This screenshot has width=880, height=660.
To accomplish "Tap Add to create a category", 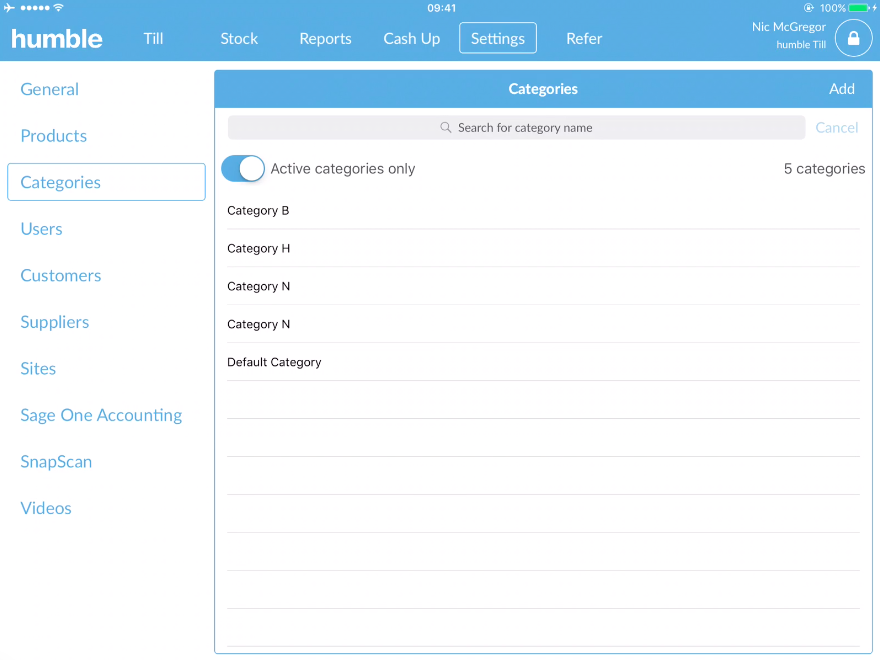I will coord(842,89).
